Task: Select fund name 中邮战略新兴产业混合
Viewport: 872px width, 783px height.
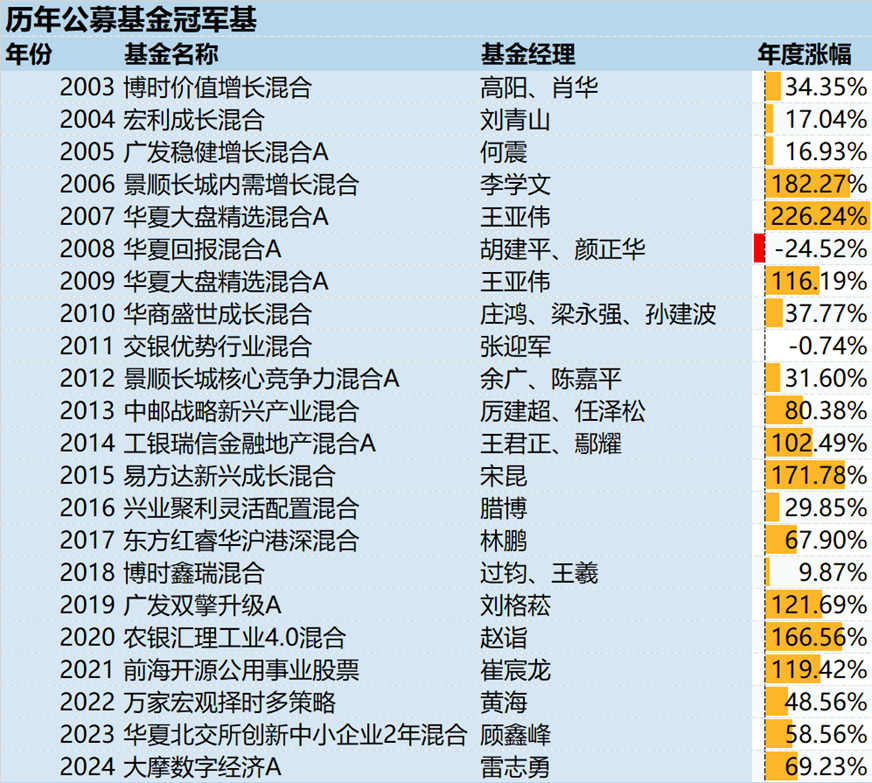Action: pos(241,410)
